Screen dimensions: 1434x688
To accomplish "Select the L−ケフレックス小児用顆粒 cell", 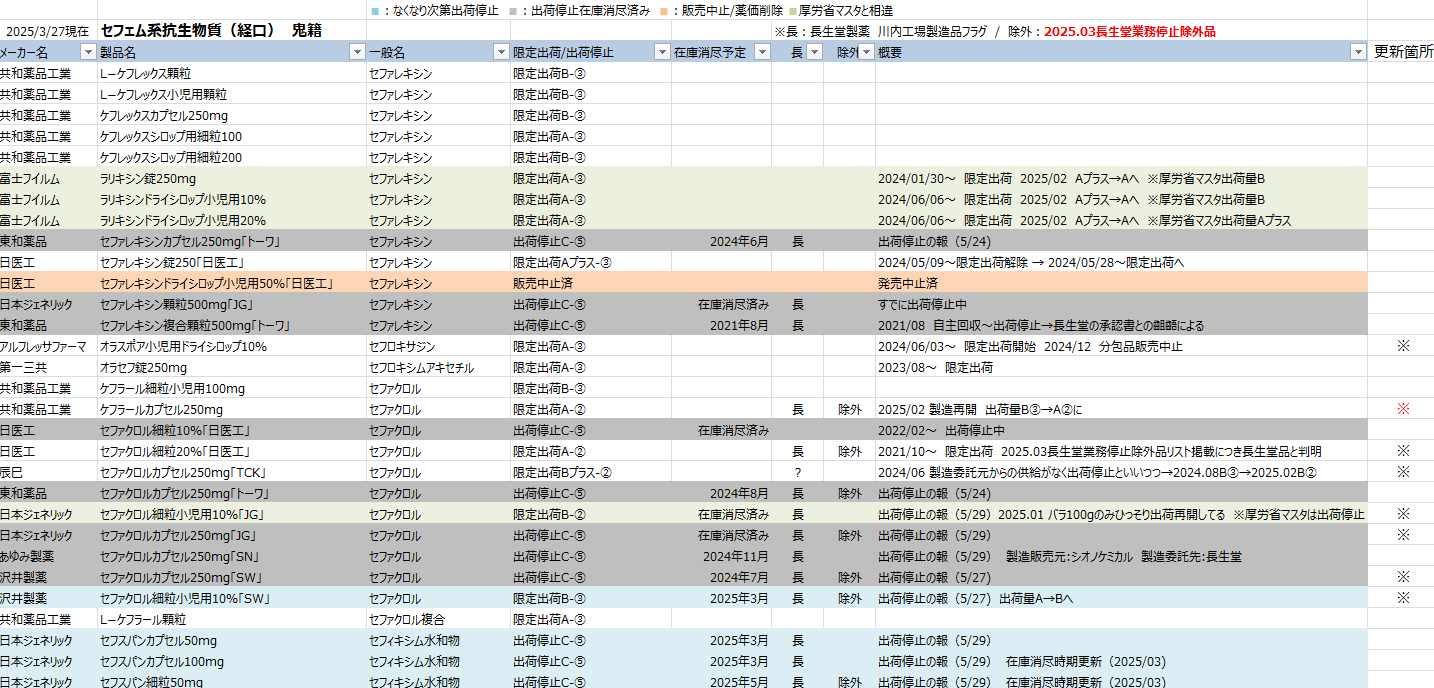I will click(x=232, y=94).
